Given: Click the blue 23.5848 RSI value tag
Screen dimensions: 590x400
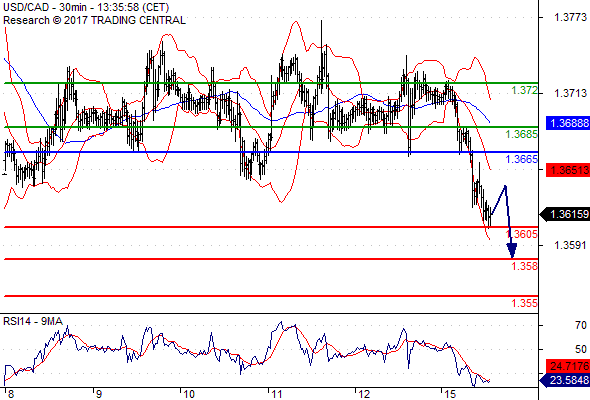Looking at the screenshot, I should (x=565, y=380).
